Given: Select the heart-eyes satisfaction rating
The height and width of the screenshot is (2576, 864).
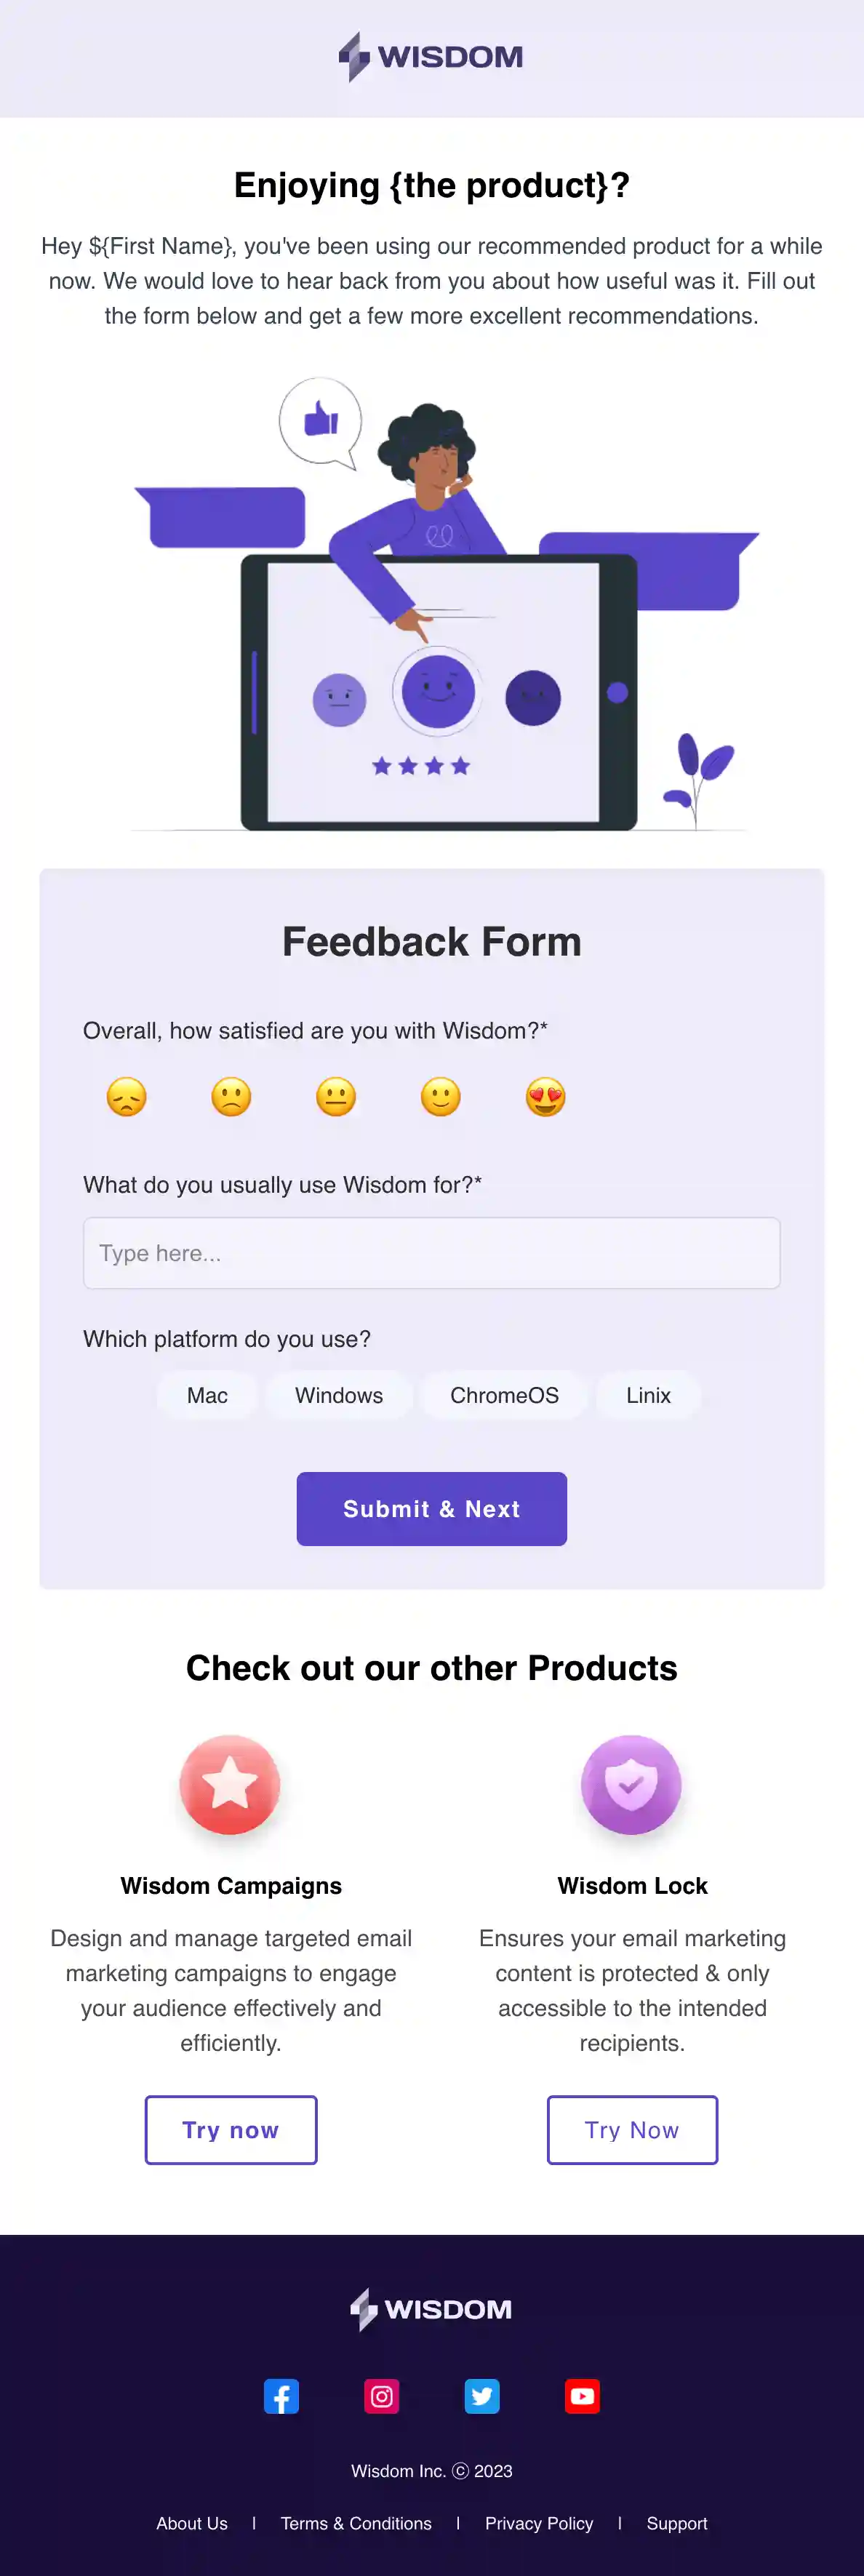Looking at the screenshot, I should point(545,1097).
